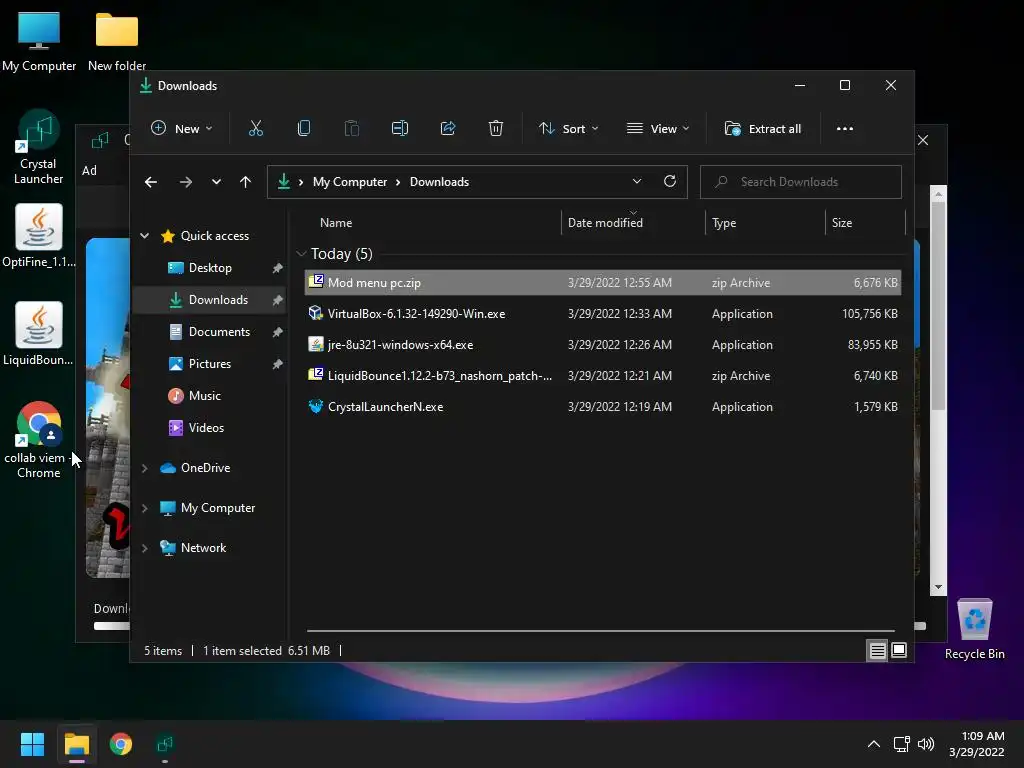This screenshot has width=1024, height=768.
Task: Refresh the Downloads folder
Action: click(x=669, y=182)
